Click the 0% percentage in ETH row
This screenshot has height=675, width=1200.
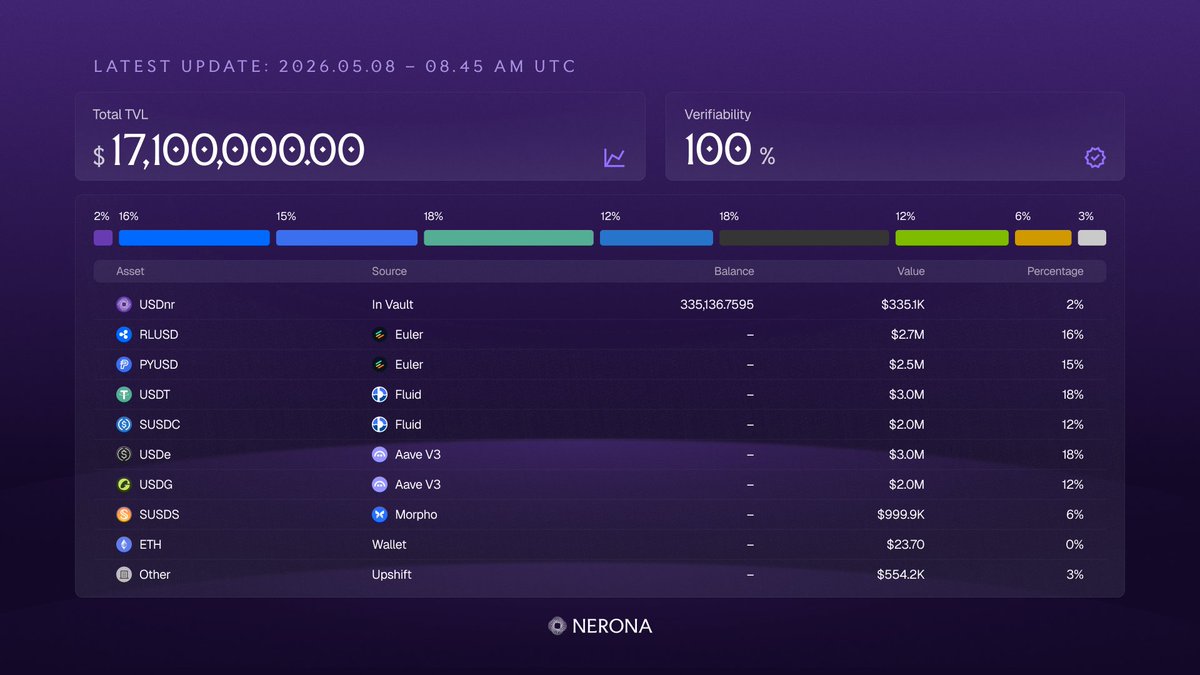coord(1074,544)
